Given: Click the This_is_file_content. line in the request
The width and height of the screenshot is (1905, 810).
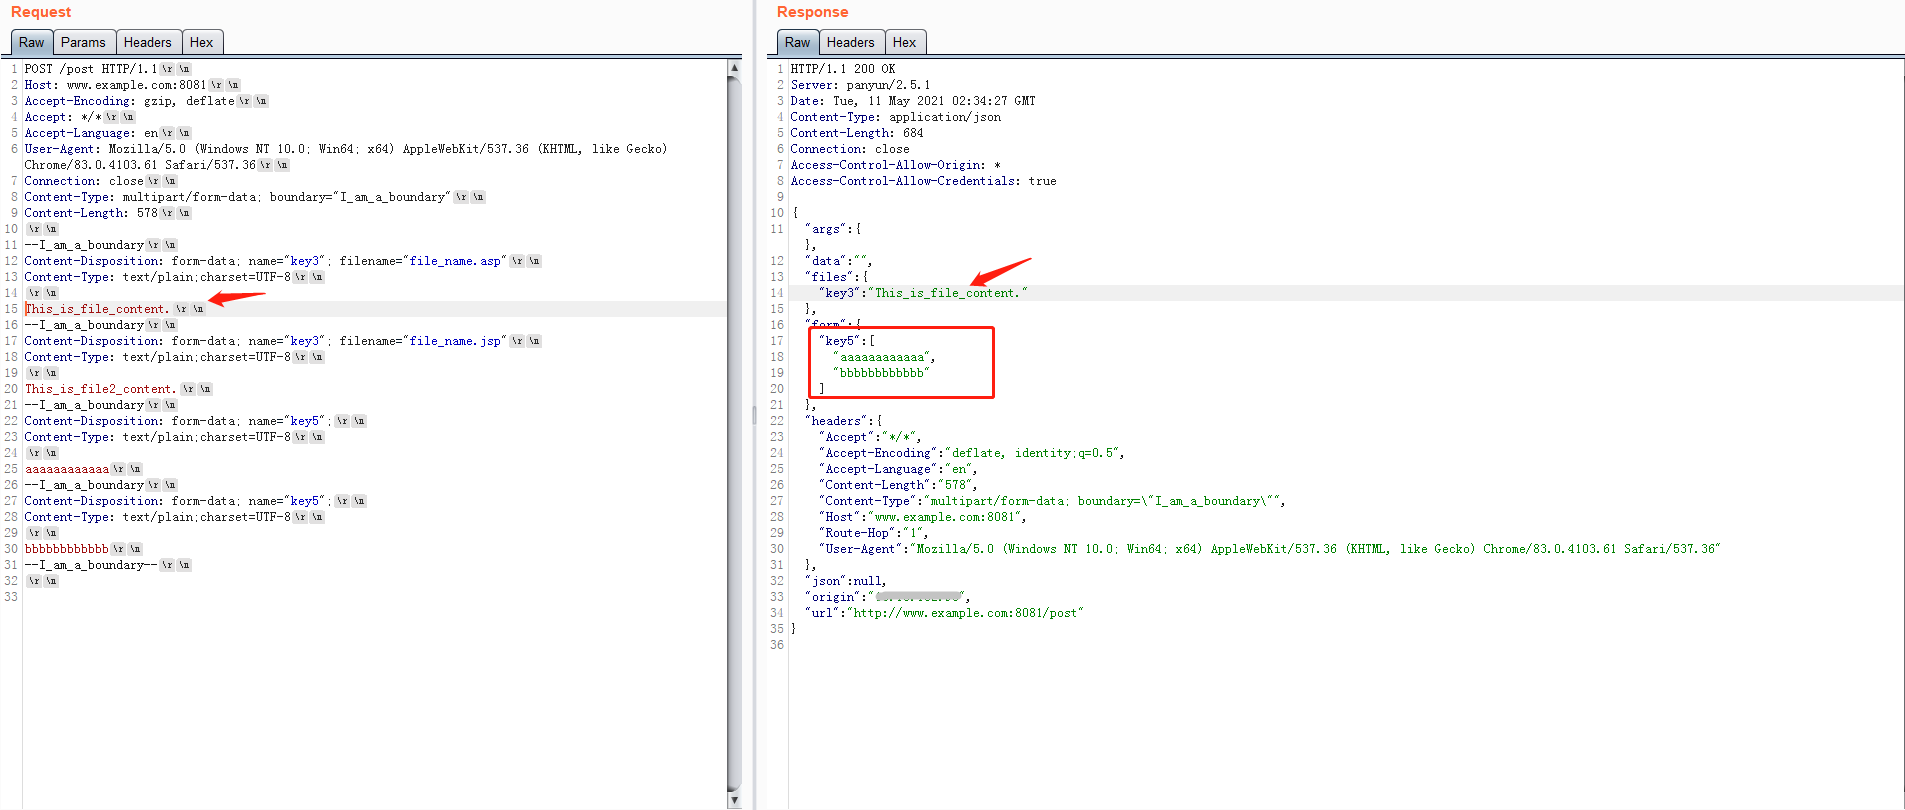Looking at the screenshot, I should coord(97,309).
